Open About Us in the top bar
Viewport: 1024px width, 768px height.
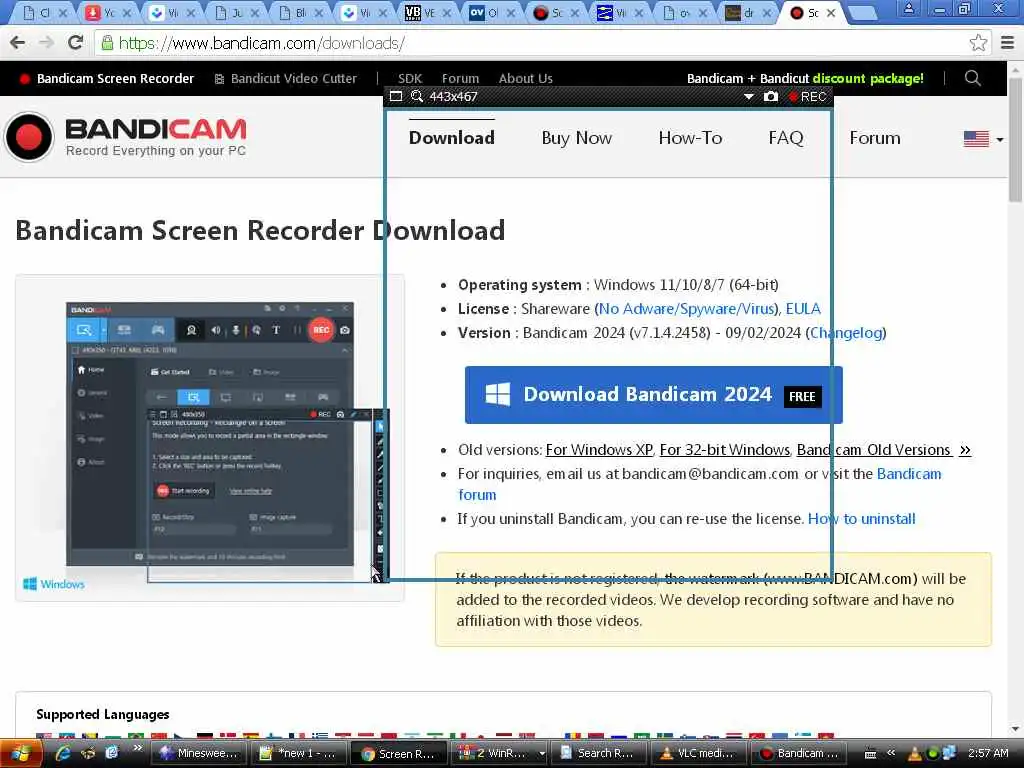click(525, 78)
